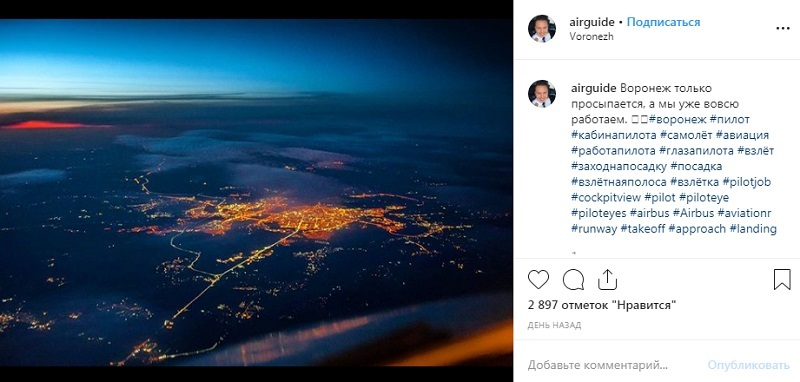
Task: Click airguide avatar next to the caption
Action: [542, 94]
